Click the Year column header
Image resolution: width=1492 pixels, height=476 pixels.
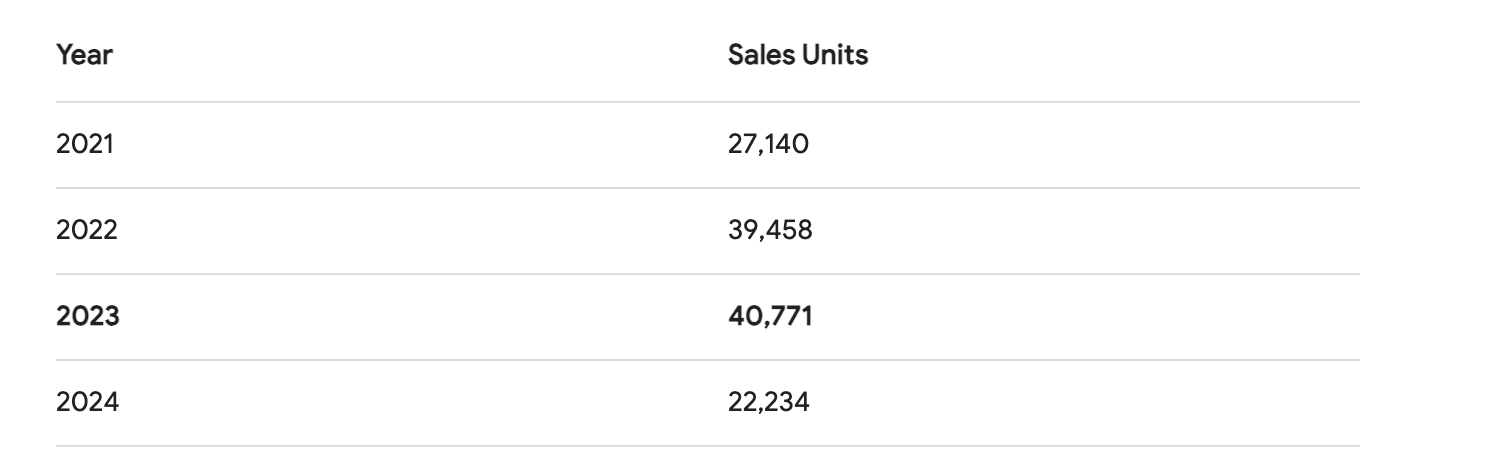click(84, 56)
